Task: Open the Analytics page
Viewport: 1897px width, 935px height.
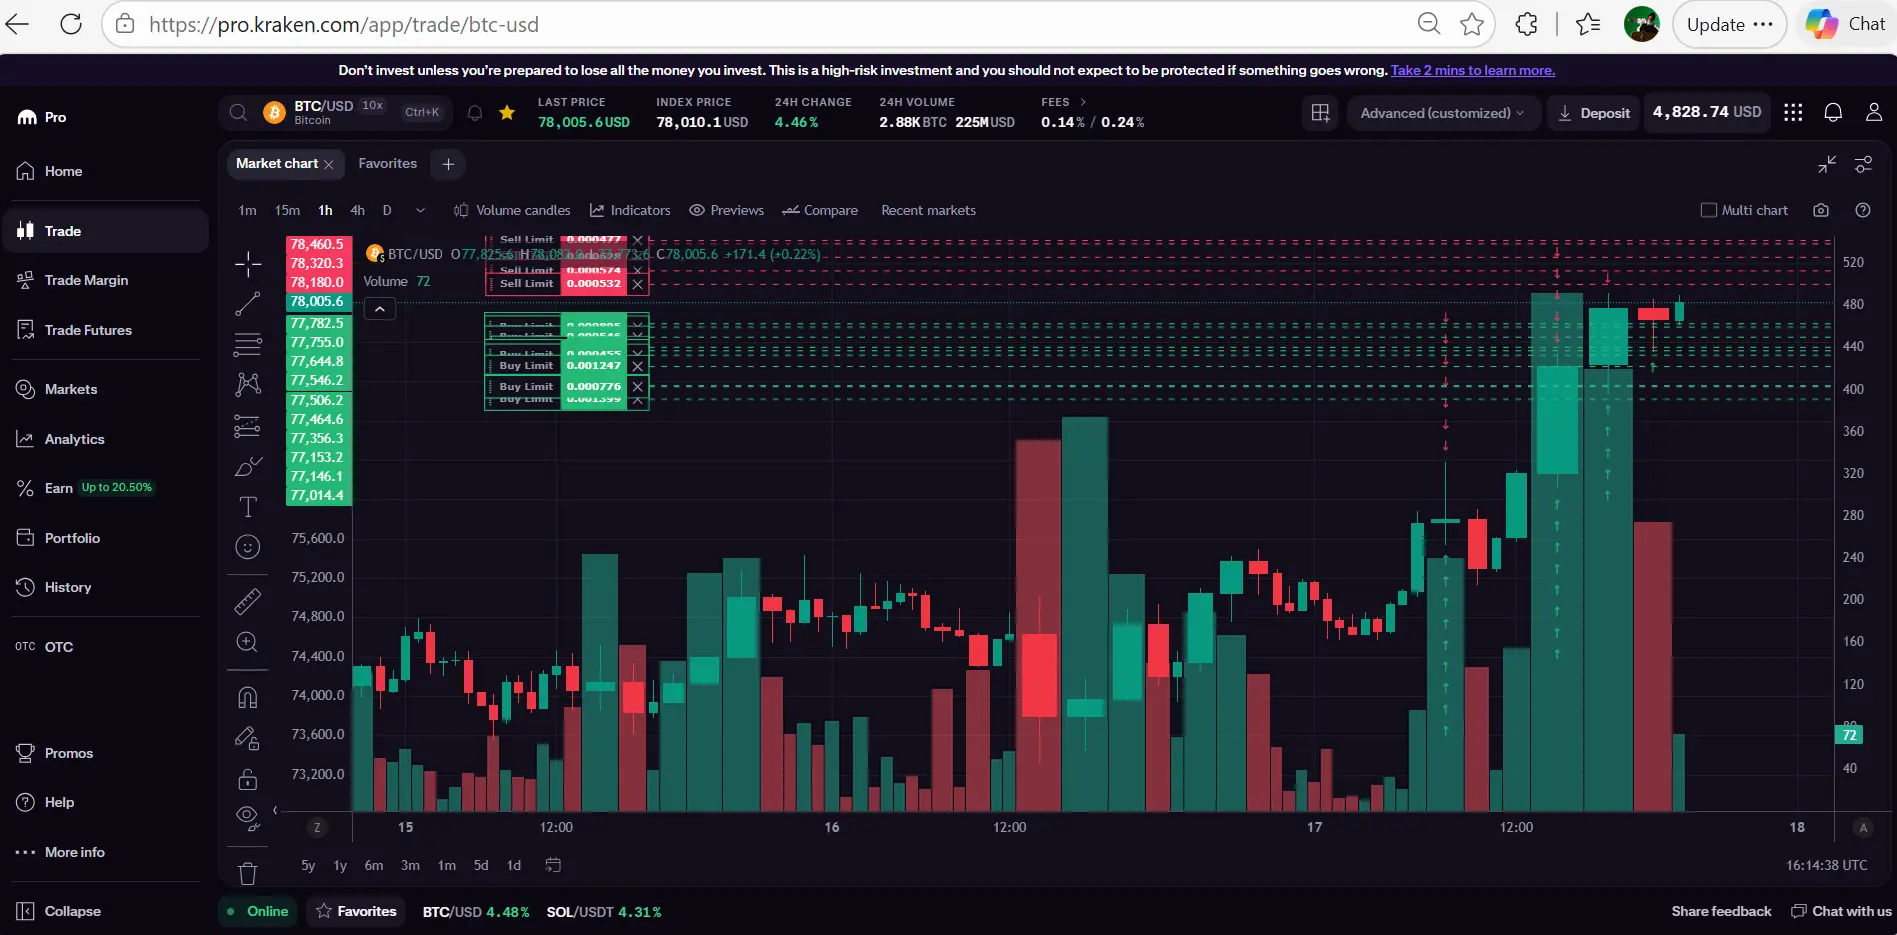Action: point(74,439)
